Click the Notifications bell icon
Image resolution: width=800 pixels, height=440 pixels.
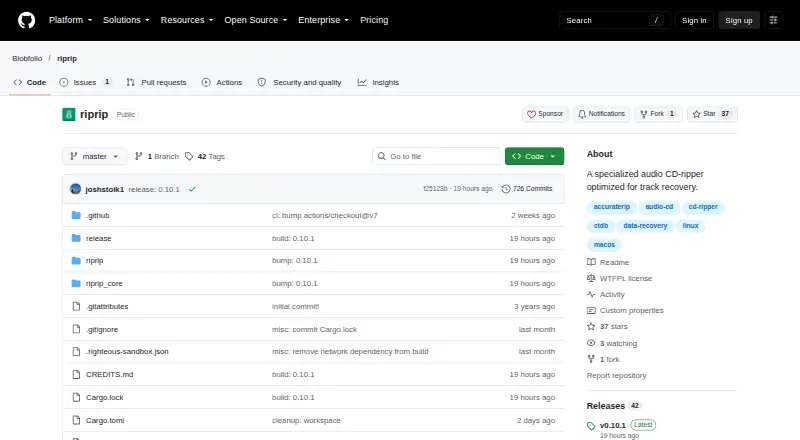pyautogui.click(x=582, y=114)
